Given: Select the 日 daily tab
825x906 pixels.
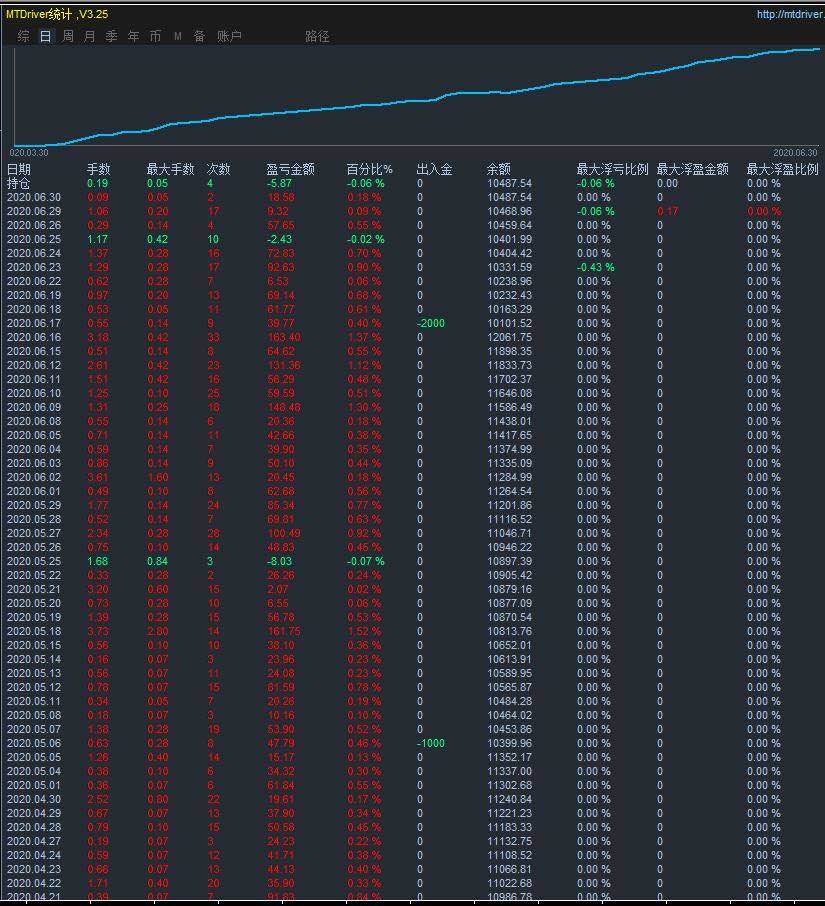Looking at the screenshot, I should click(x=46, y=36).
